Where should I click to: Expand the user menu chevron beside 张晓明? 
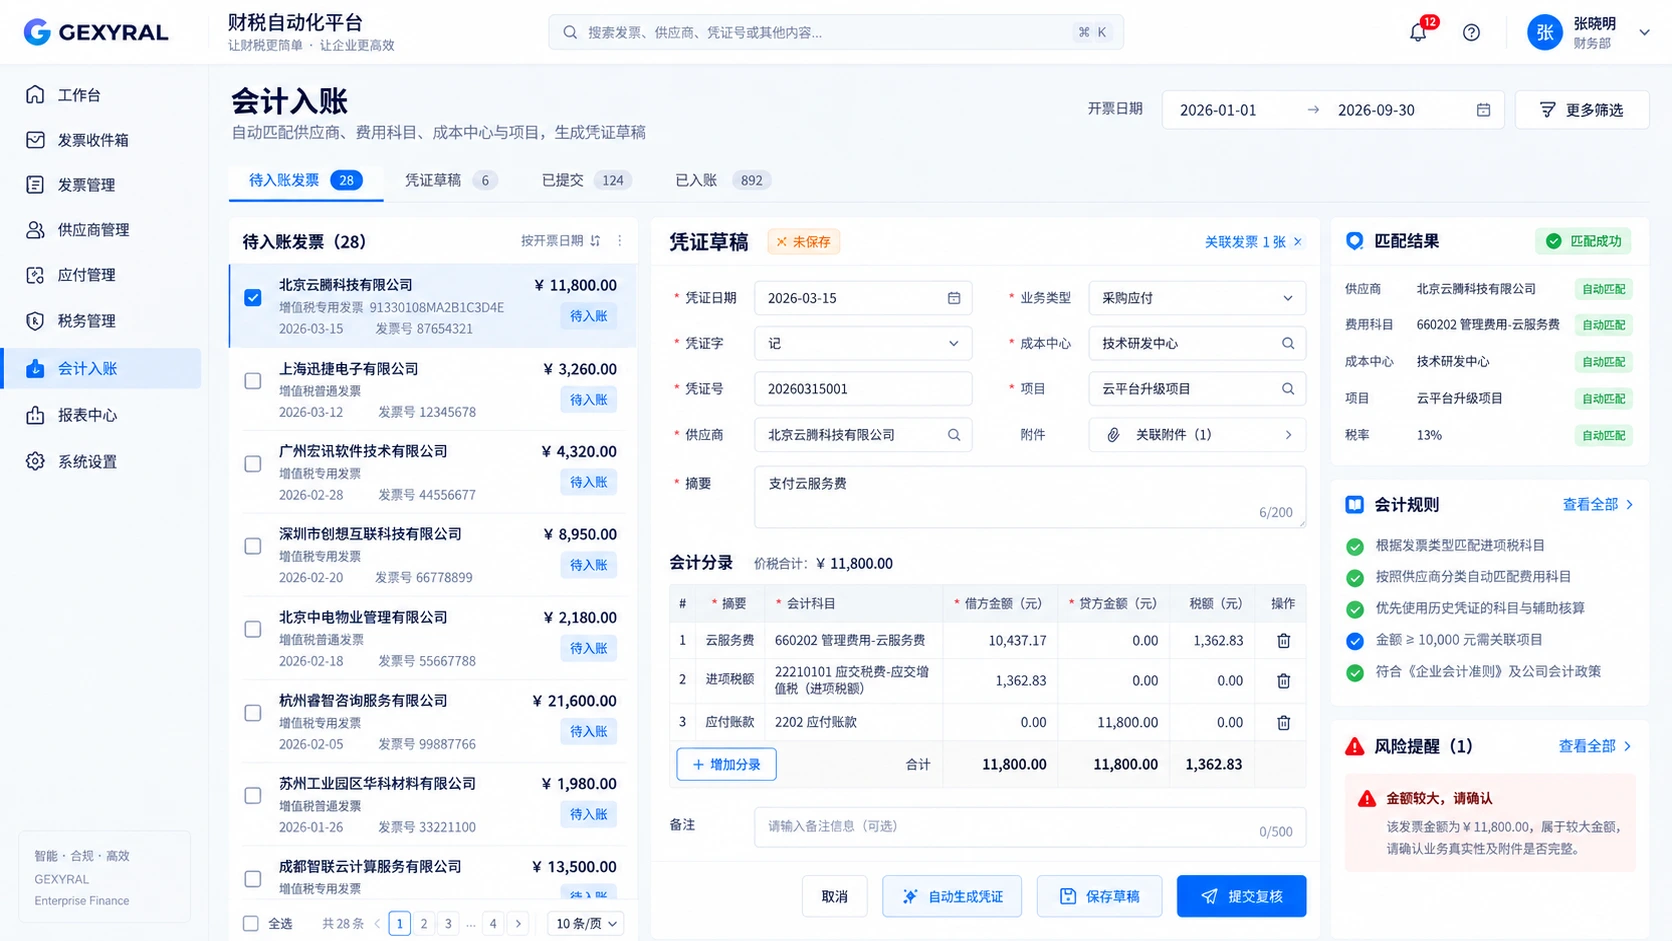pyautogui.click(x=1644, y=32)
